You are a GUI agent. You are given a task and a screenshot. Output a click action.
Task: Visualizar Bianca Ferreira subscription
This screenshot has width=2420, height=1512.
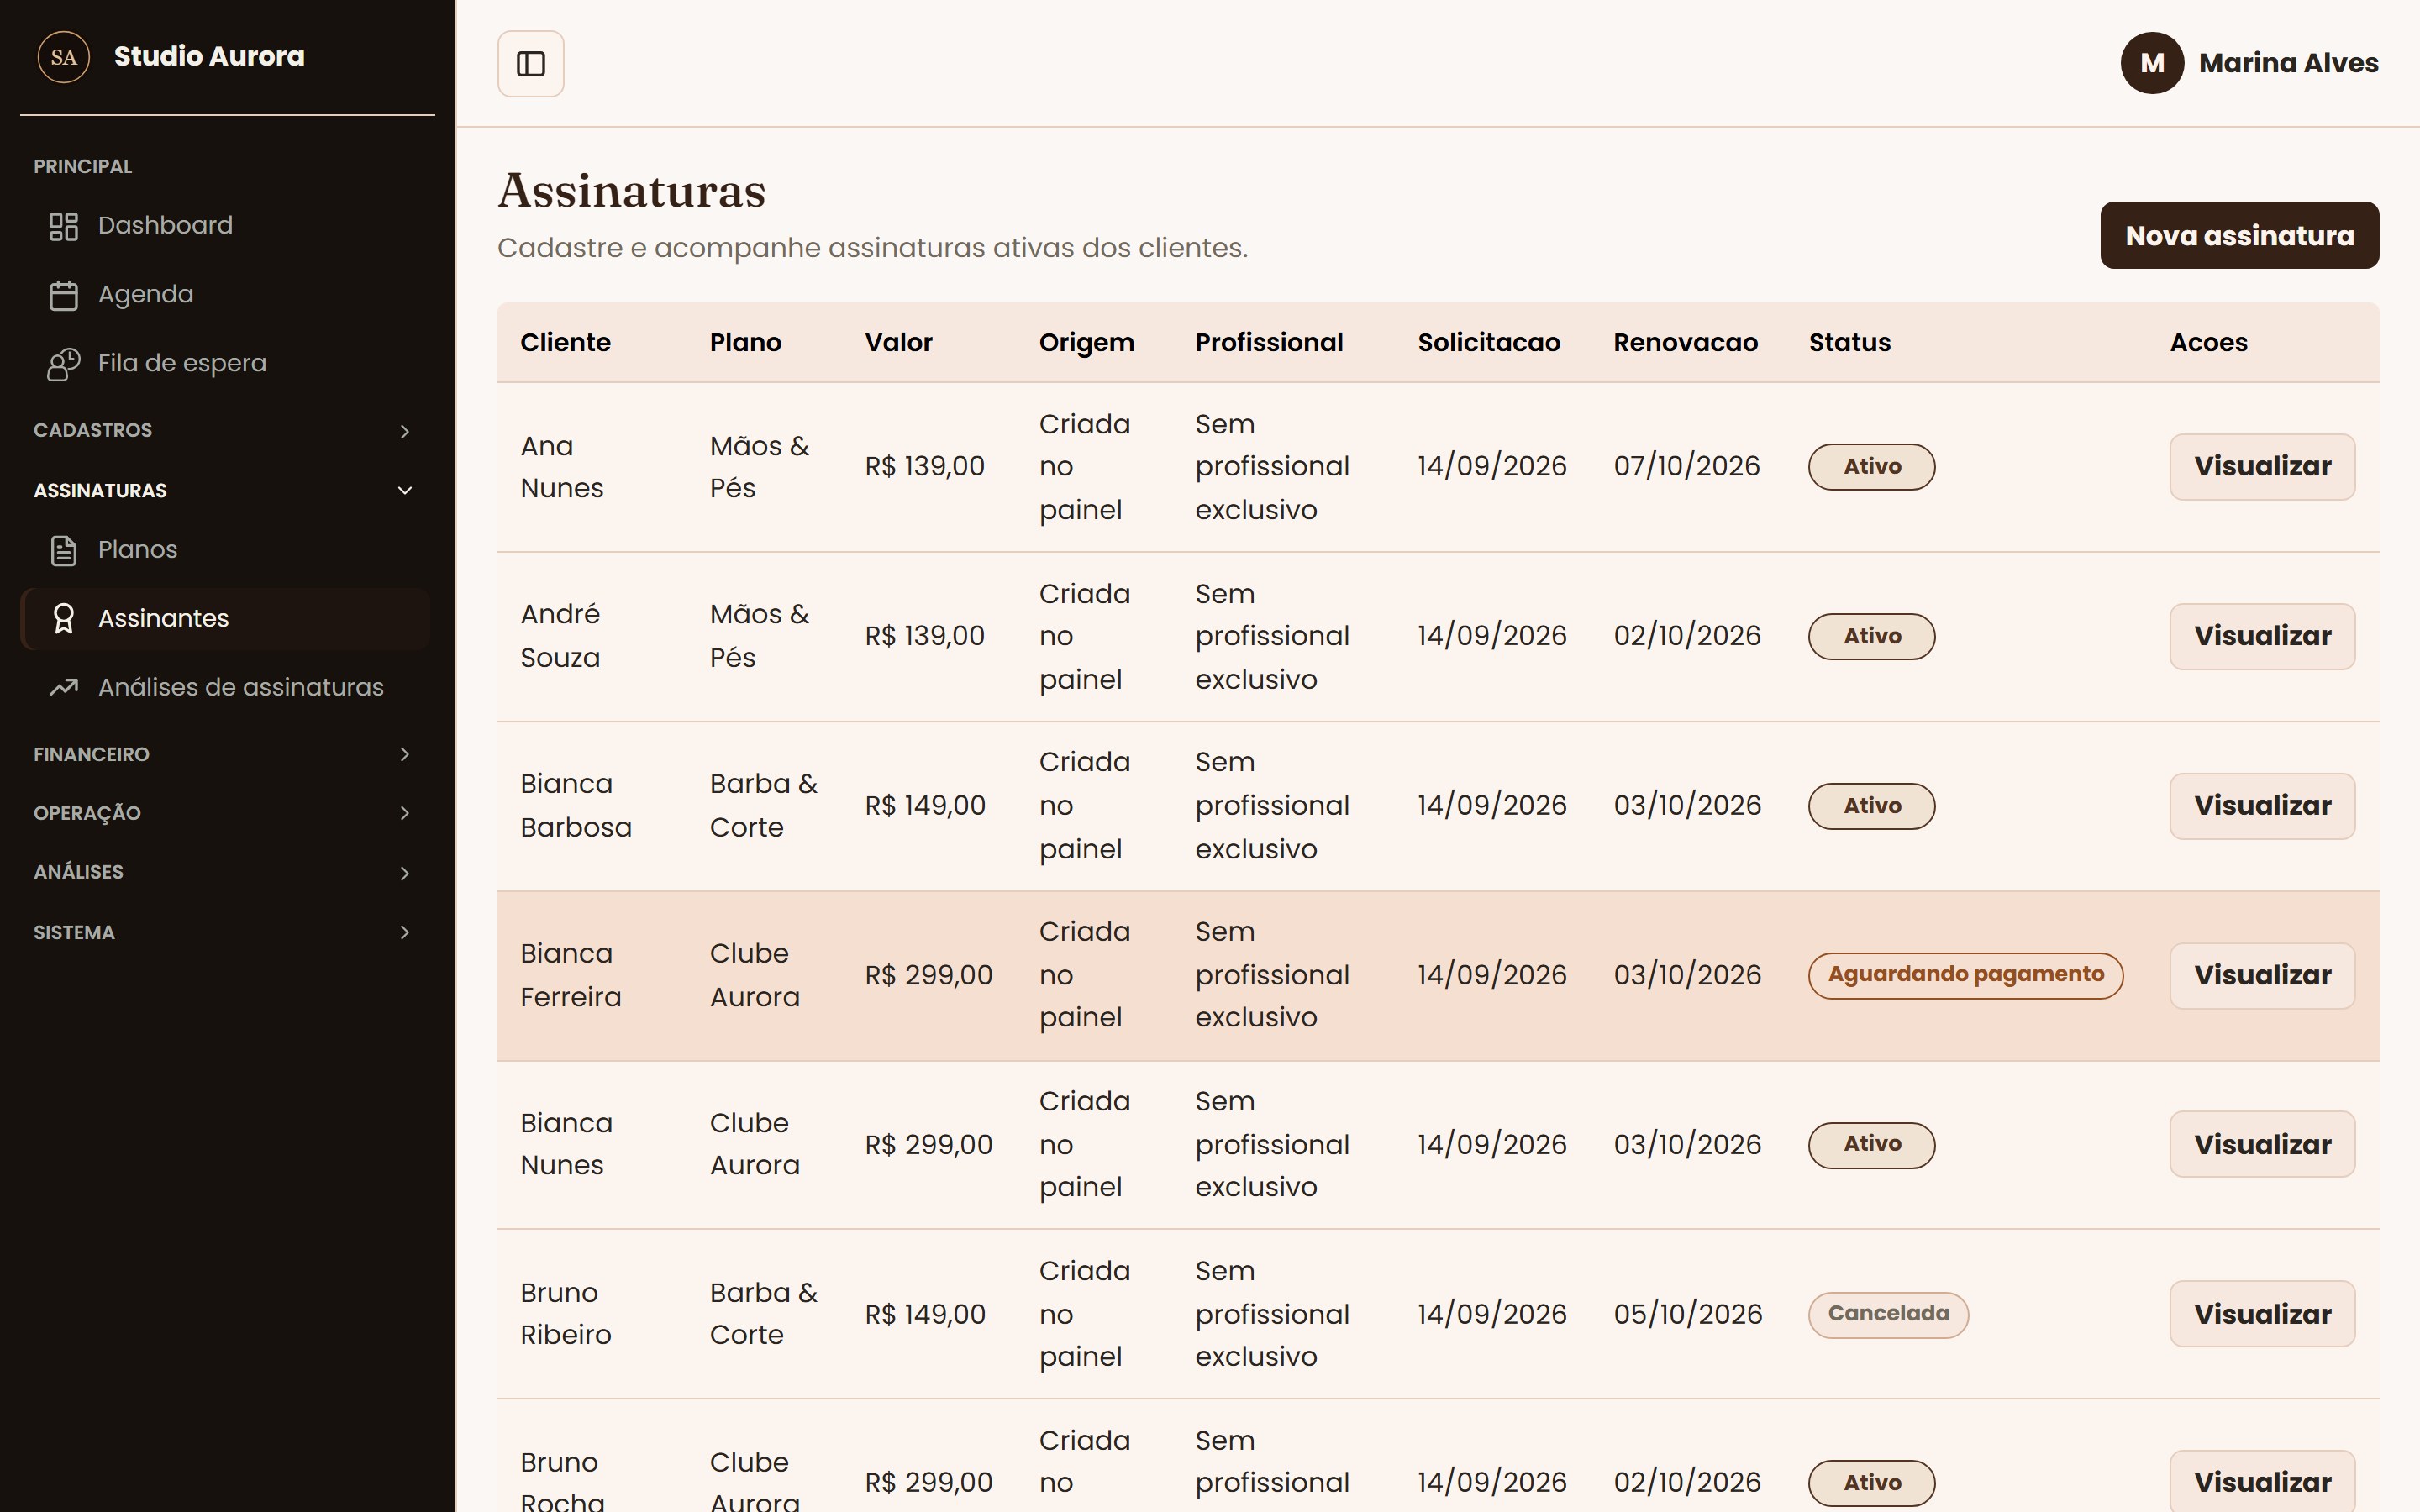2262,975
